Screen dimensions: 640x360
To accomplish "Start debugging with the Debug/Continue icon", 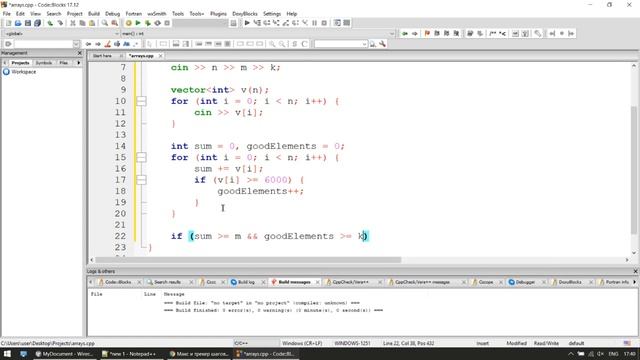I will click(247, 23).
